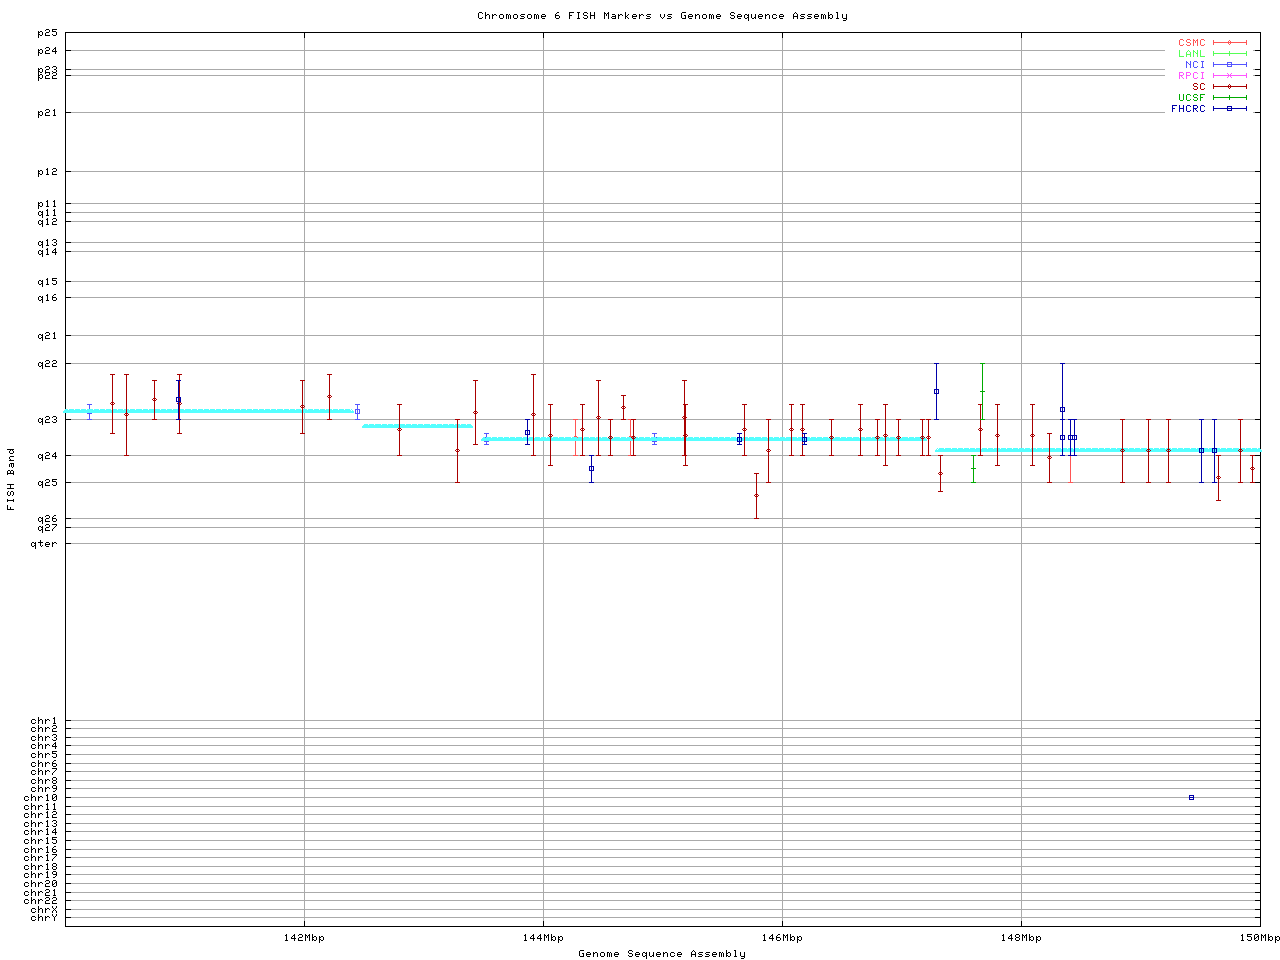The width and height of the screenshot is (1280, 960).
Task: Select the chr1 row label
Action: pyautogui.click(x=44, y=721)
